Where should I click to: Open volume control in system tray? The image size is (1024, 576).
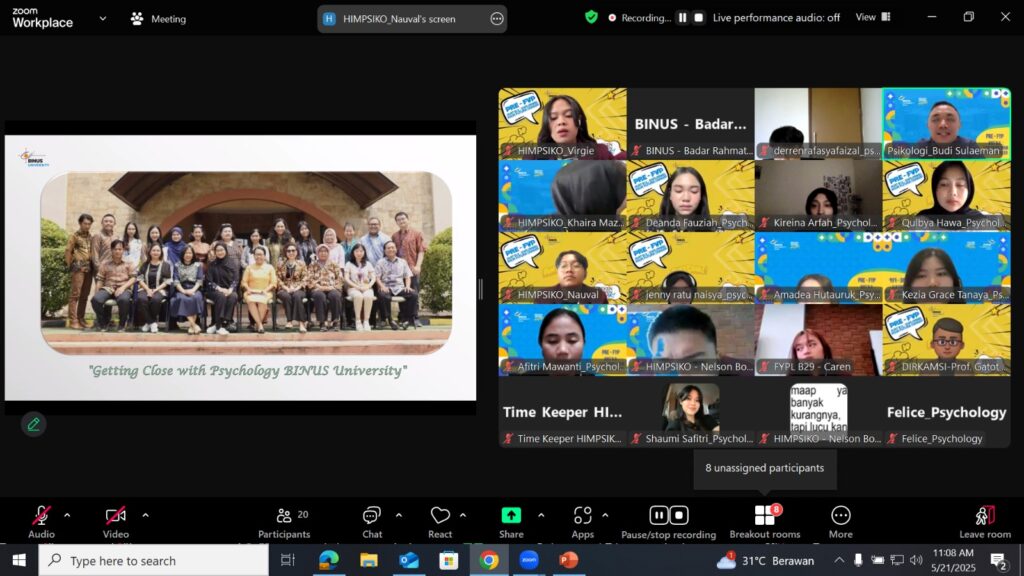pos(916,560)
